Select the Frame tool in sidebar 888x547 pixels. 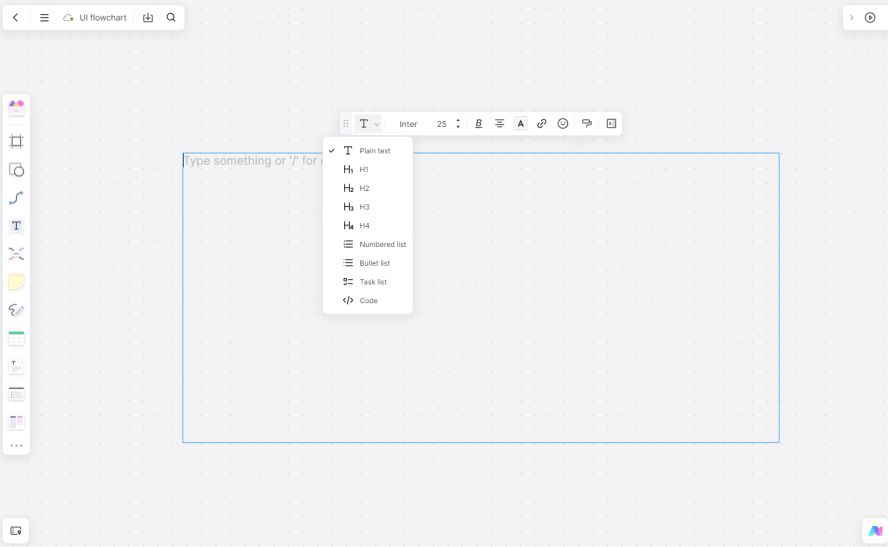(16, 142)
